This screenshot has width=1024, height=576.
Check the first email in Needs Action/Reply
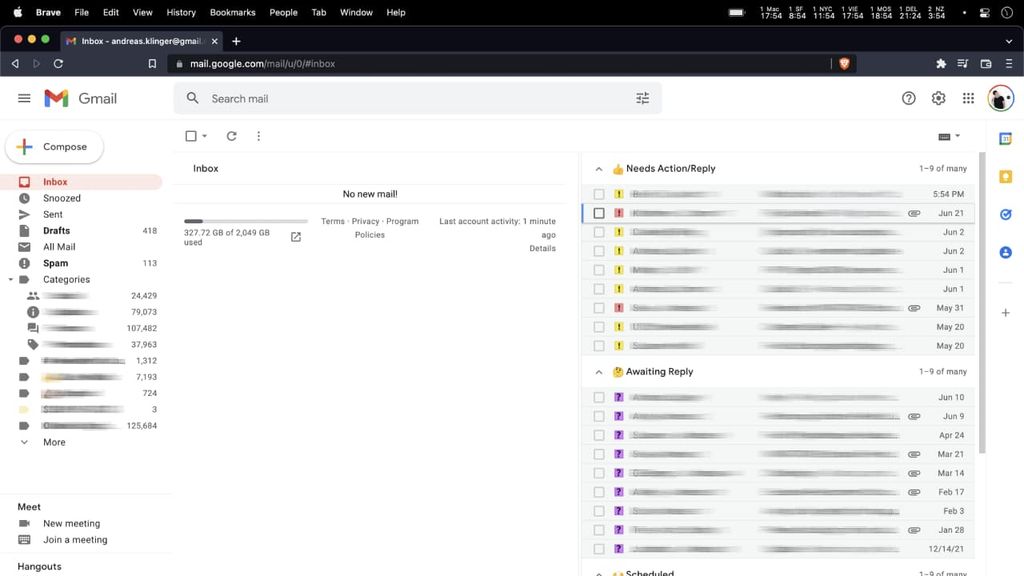click(599, 193)
